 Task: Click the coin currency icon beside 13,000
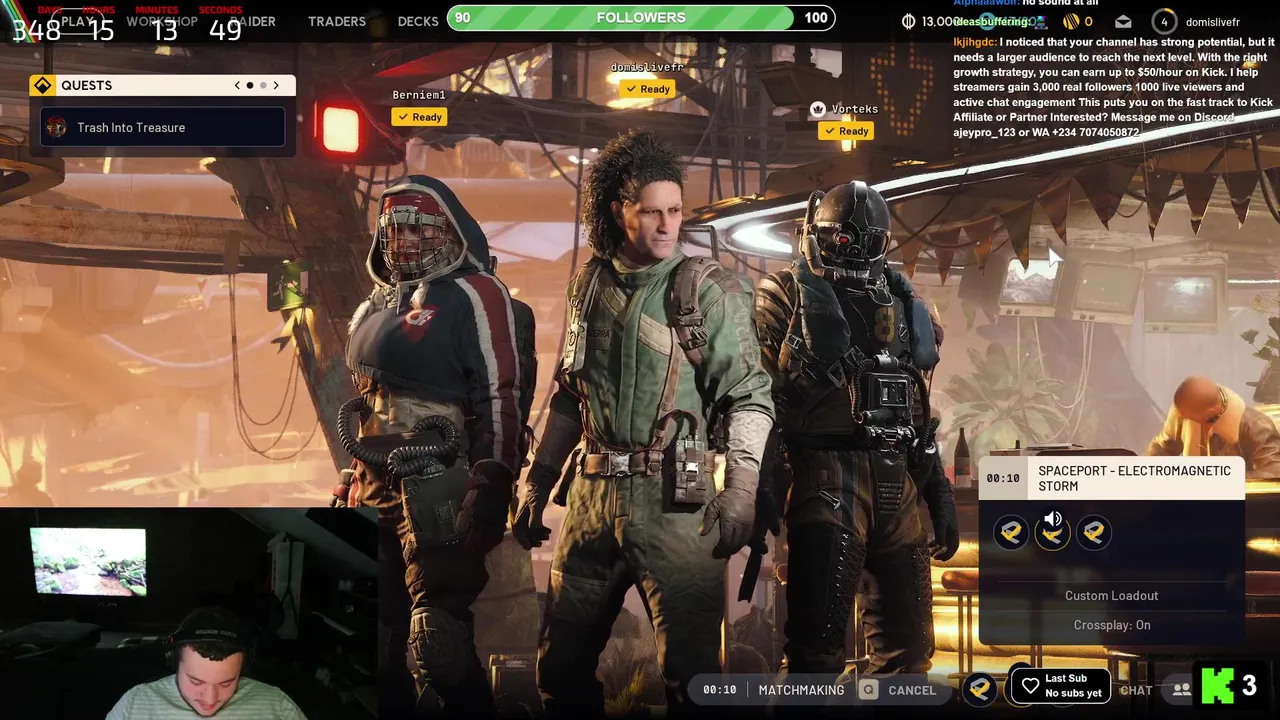pyautogui.click(x=908, y=21)
